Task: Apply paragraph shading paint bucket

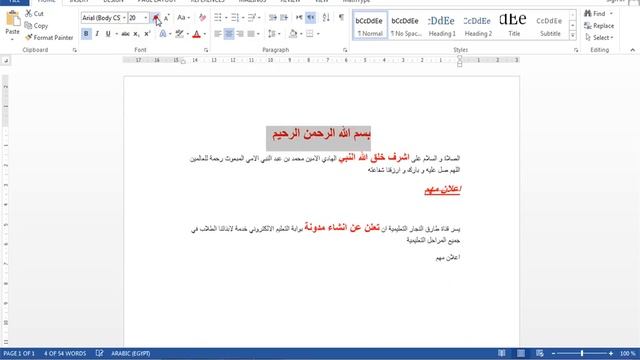Action: tap(293, 34)
